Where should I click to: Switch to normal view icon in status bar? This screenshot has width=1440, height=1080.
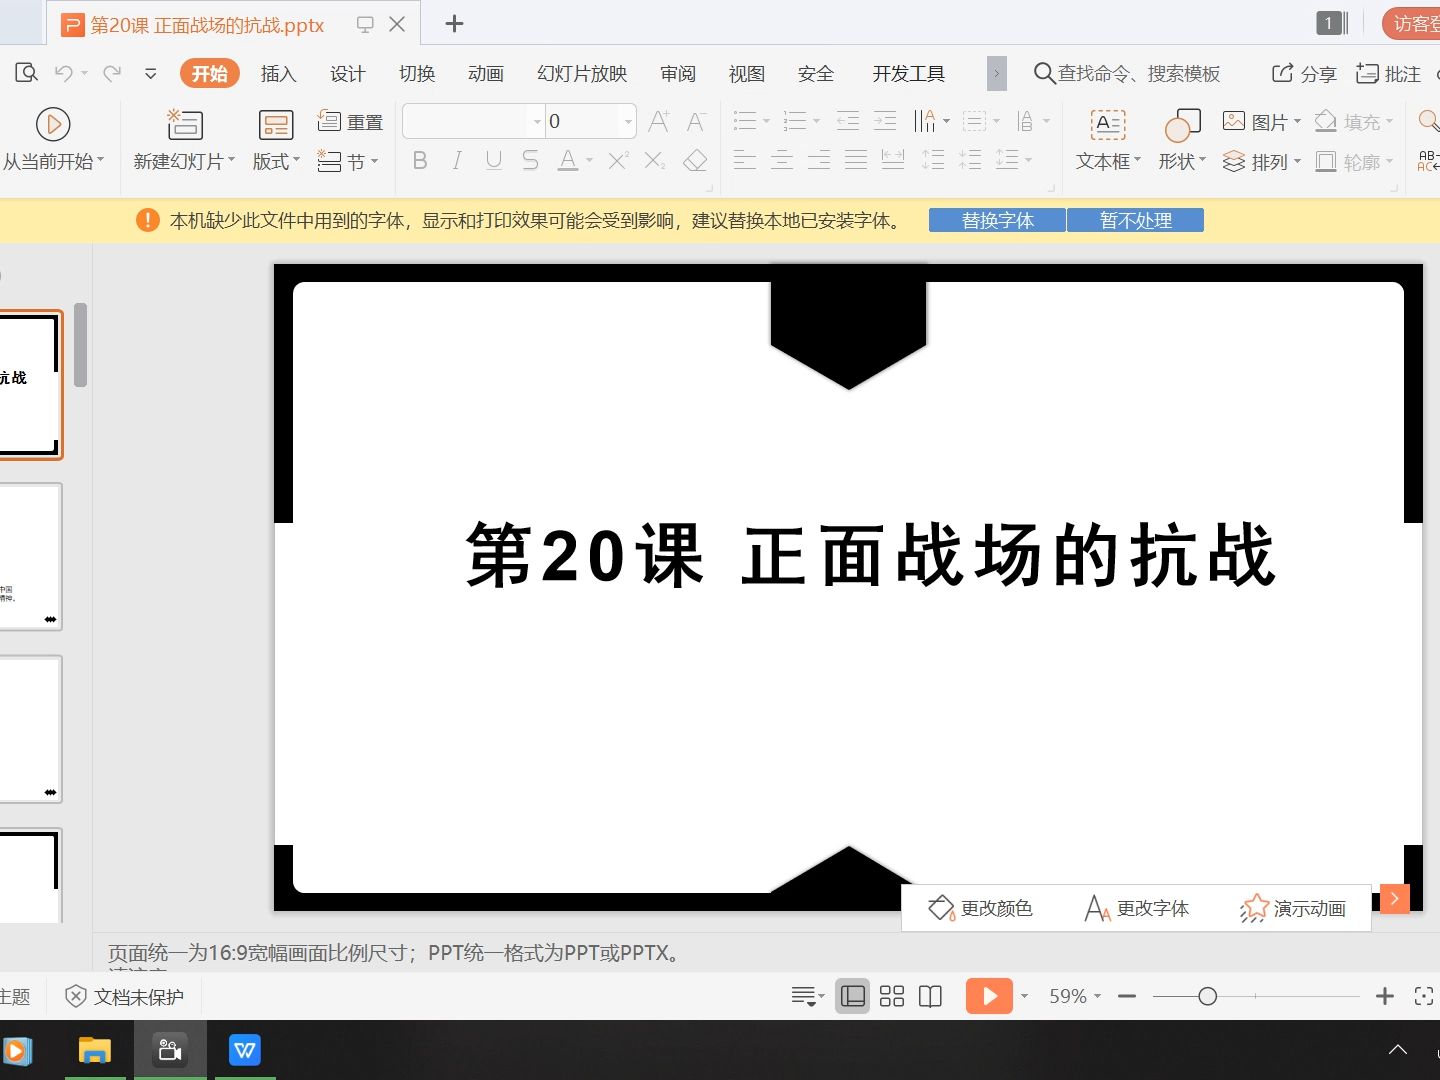tap(853, 996)
